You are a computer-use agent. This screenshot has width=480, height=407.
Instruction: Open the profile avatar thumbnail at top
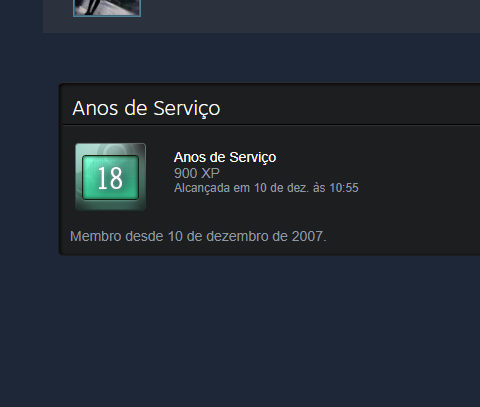(107, 8)
